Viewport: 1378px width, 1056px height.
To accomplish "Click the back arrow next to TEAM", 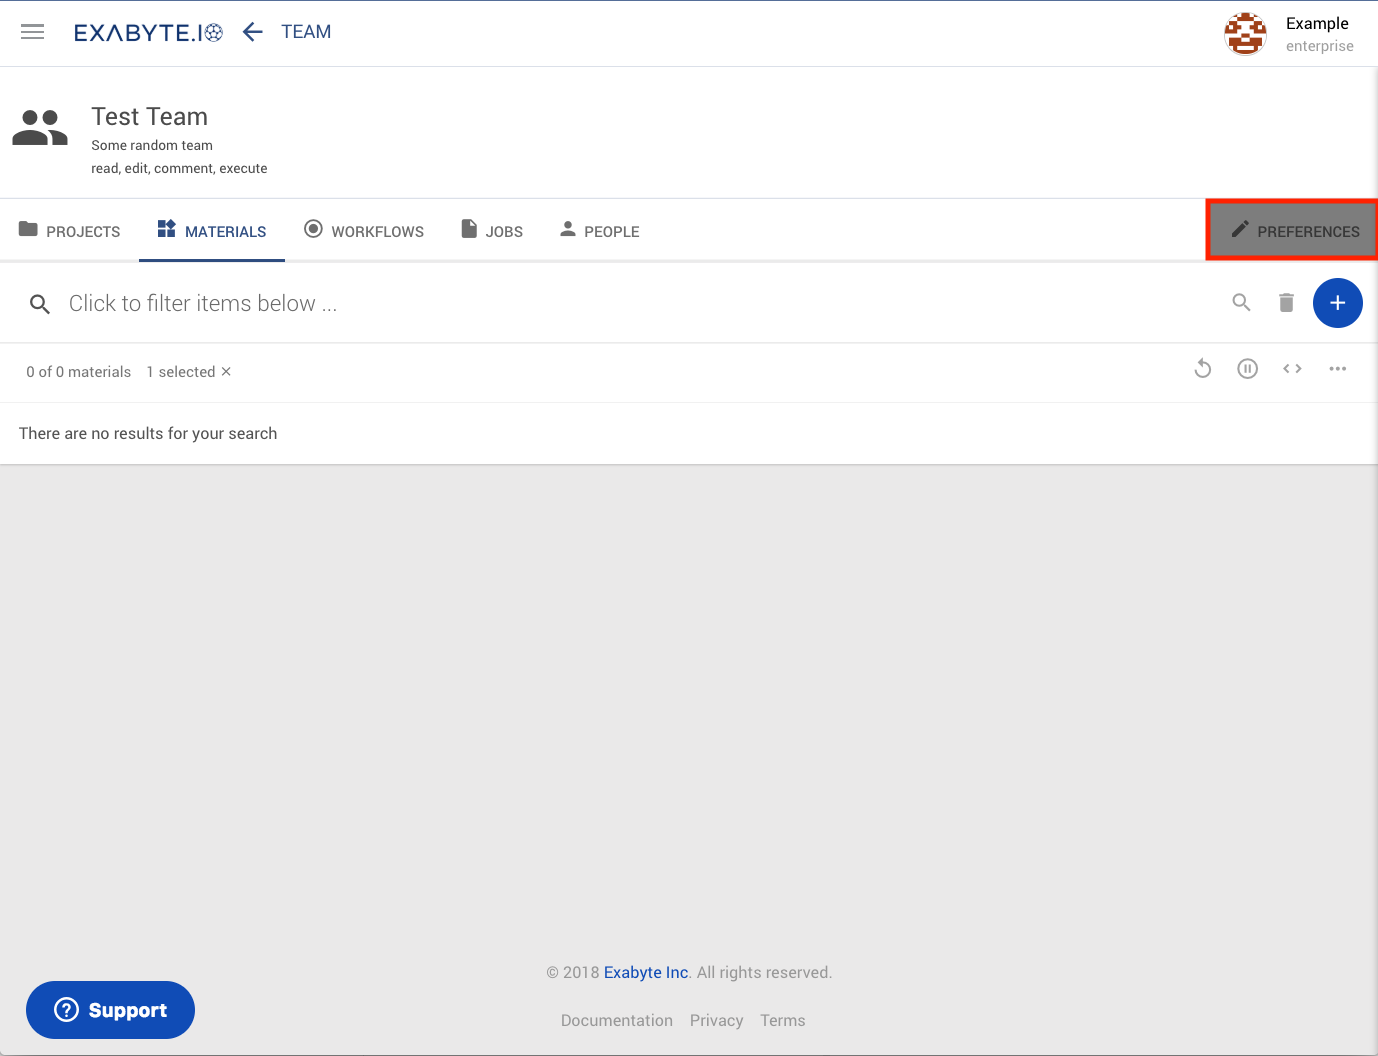I will 253,32.
